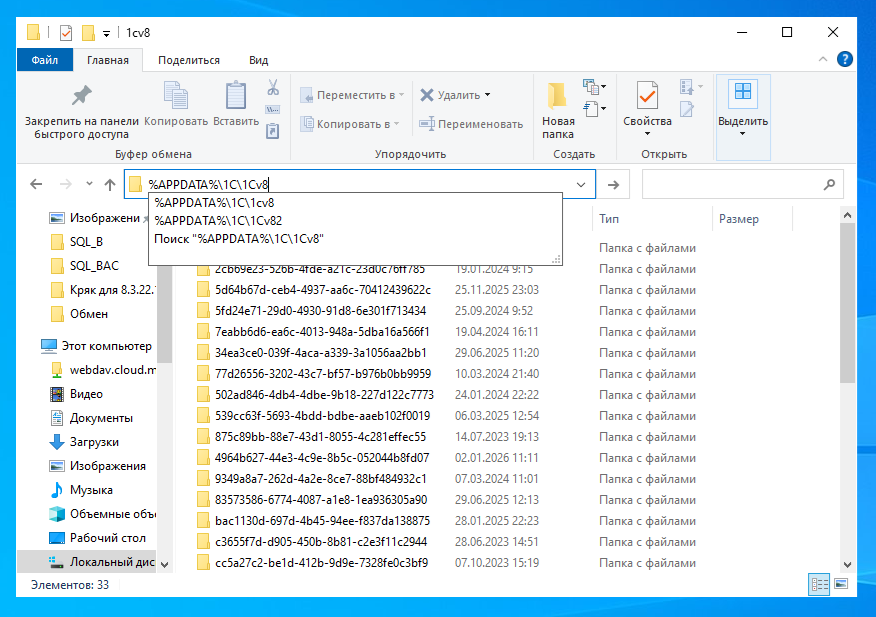Open the View (Вид) tab
The width and height of the screenshot is (876, 617).
pyautogui.click(x=258, y=60)
